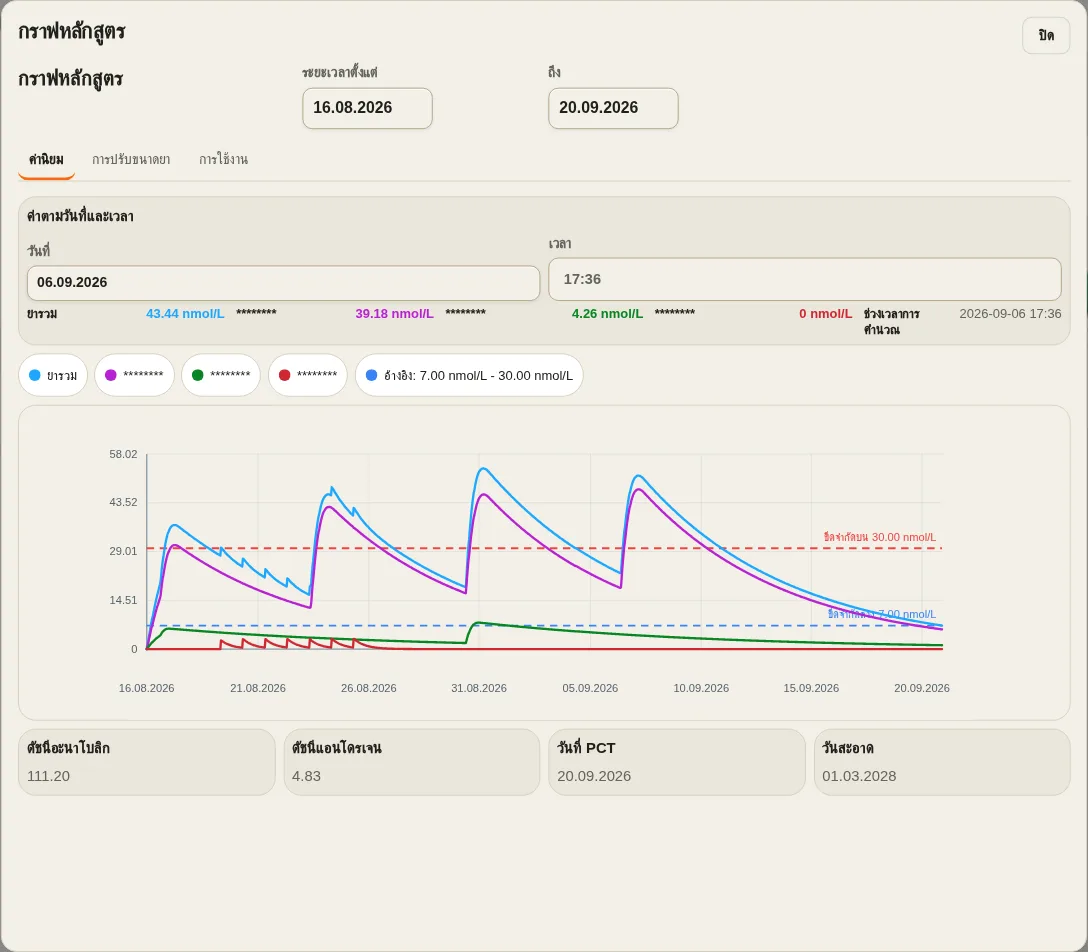Click the 15.09.2026 x-axis date label
The image size is (1088, 952).
tap(811, 688)
